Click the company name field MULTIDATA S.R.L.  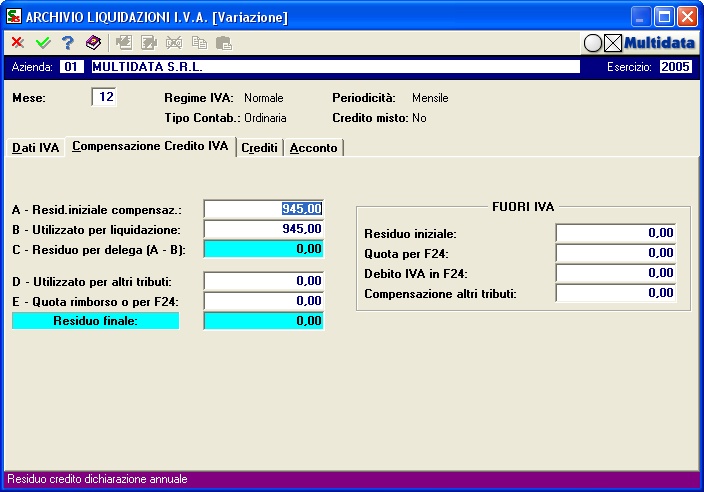(335, 67)
